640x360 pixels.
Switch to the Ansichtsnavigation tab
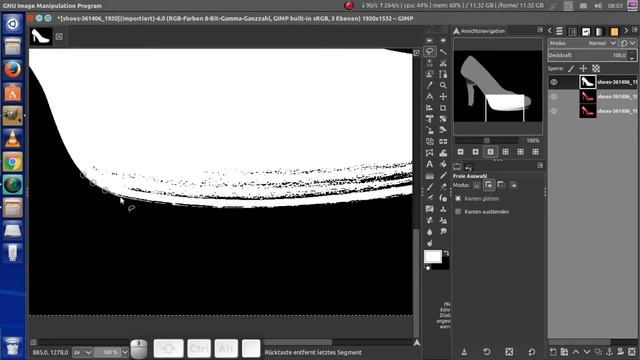[x=479, y=31]
